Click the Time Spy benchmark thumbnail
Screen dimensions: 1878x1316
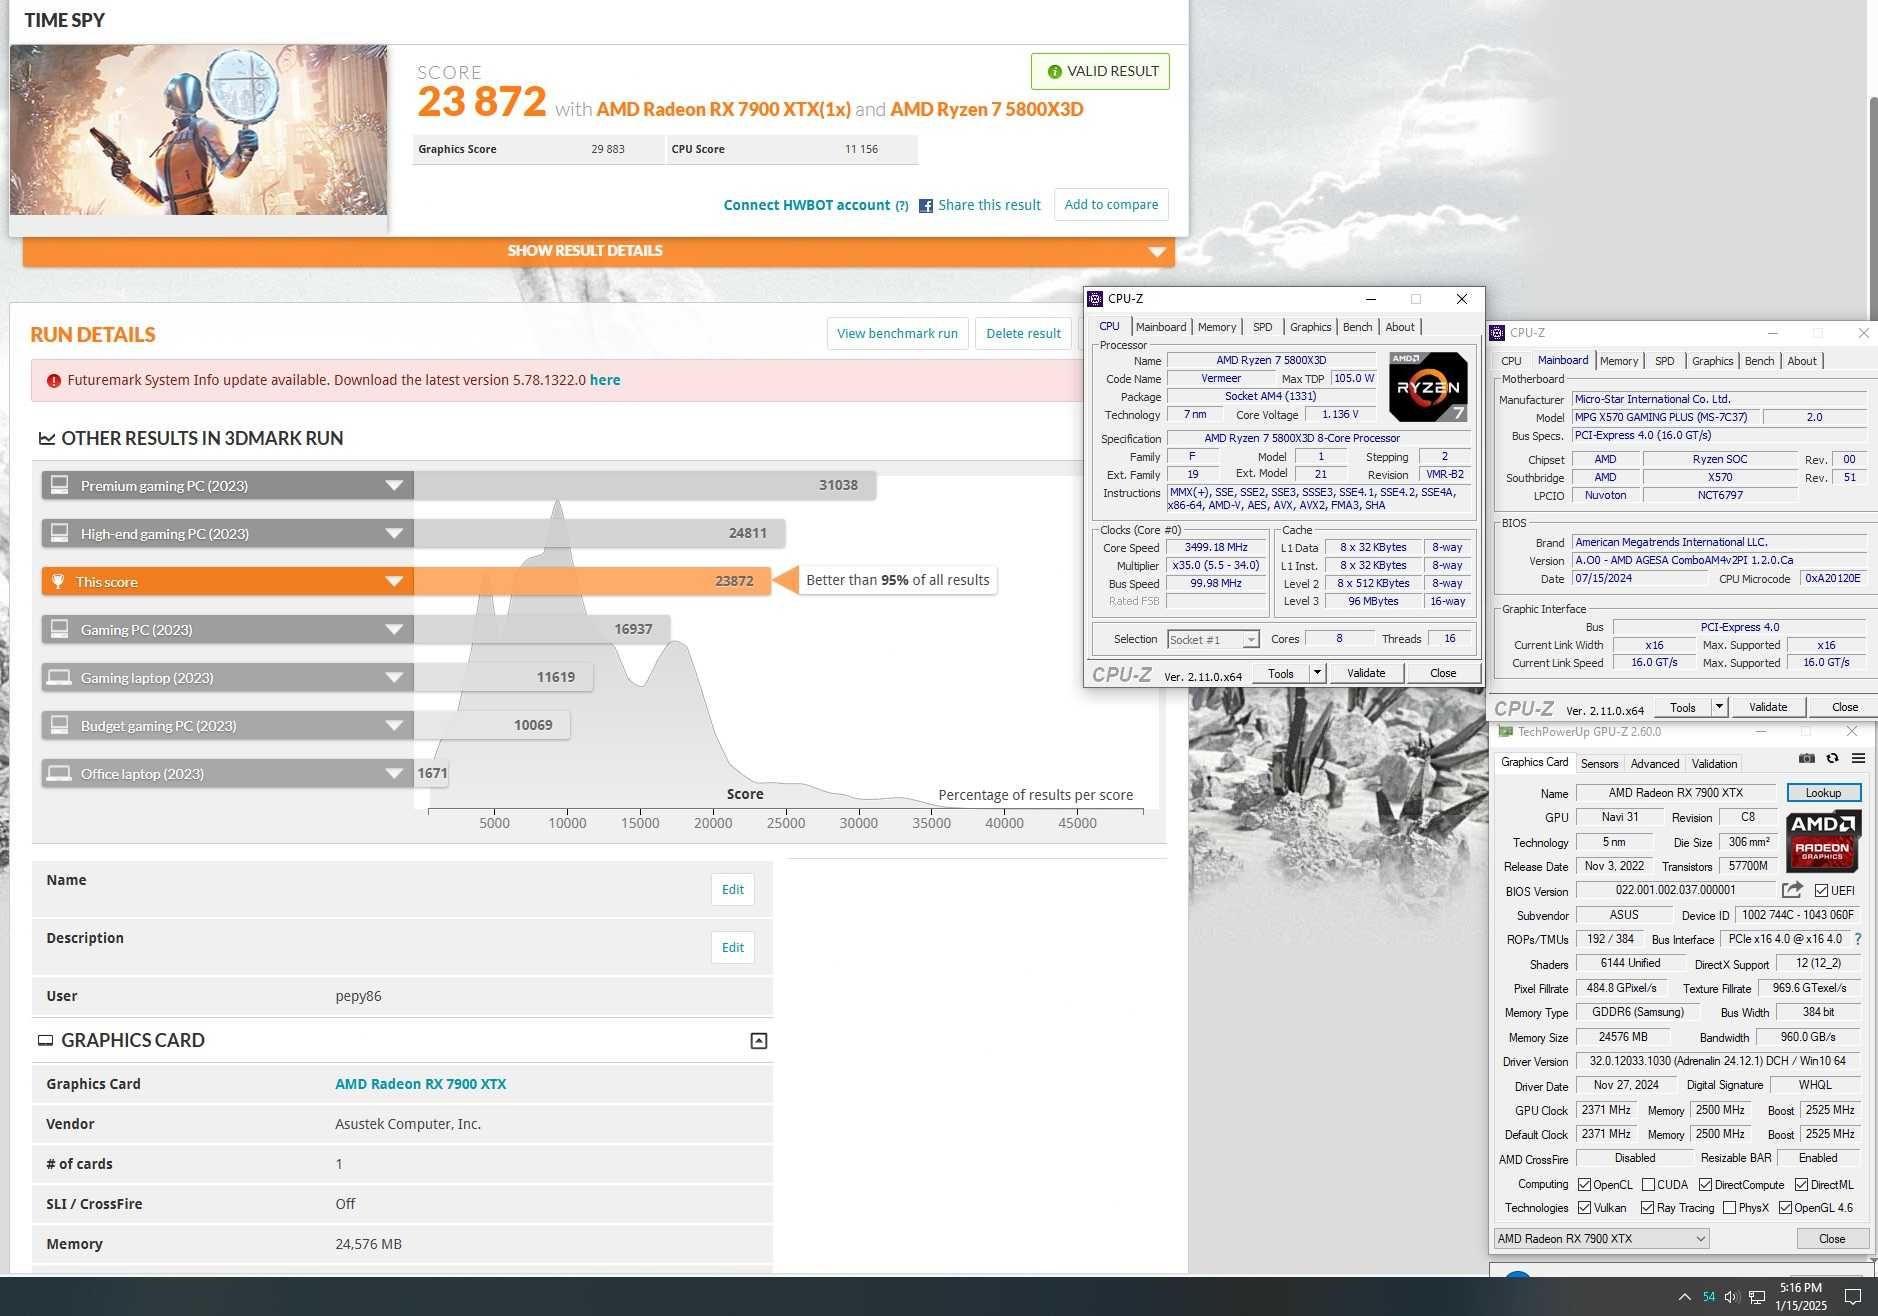coord(198,130)
